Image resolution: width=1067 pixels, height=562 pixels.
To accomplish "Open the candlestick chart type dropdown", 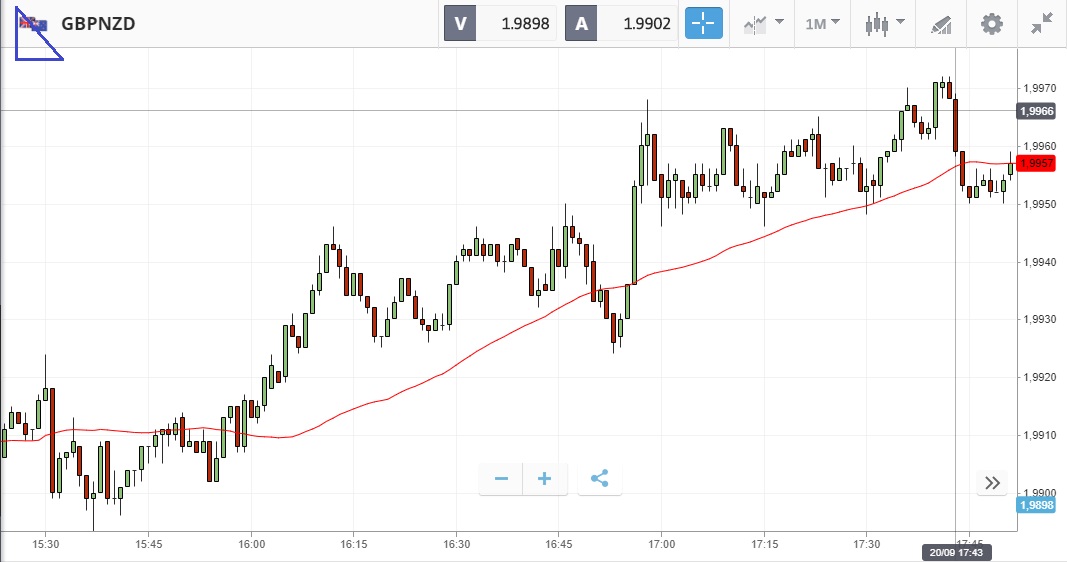I will click(x=885, y=23).
